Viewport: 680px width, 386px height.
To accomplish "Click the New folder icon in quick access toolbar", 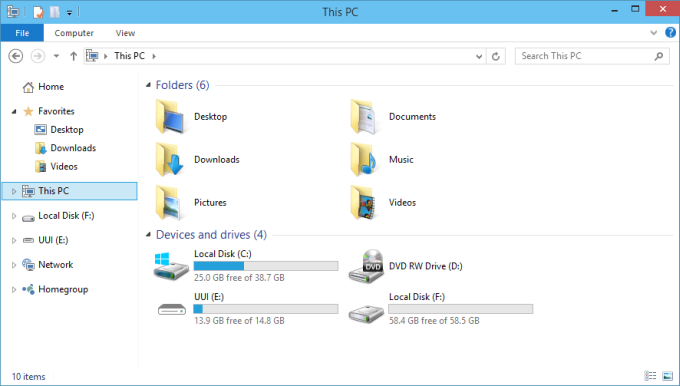I will pos(55,12).
